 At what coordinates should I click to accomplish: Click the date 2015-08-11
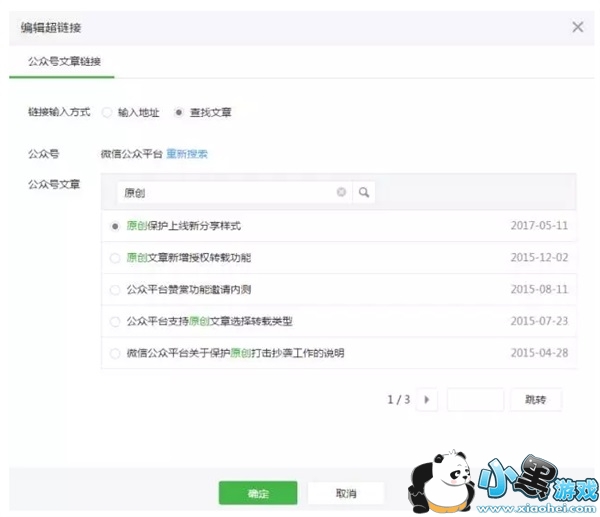click(539, 289)
